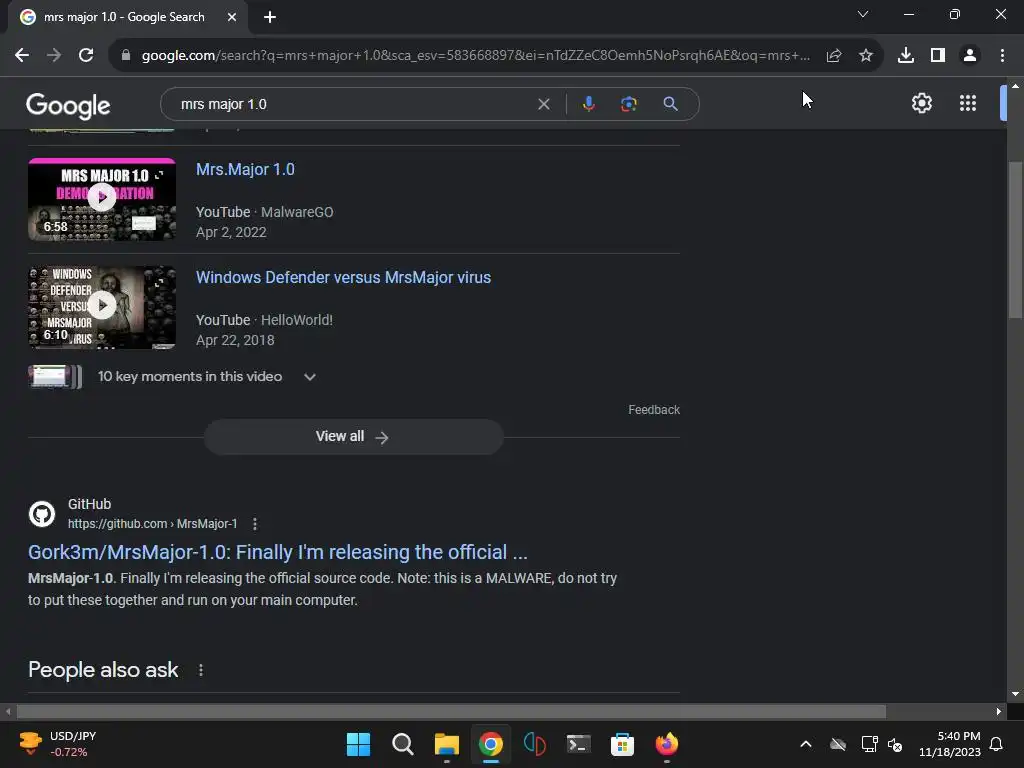Open Chrome three-dot menu

(x=1002, y=56)
